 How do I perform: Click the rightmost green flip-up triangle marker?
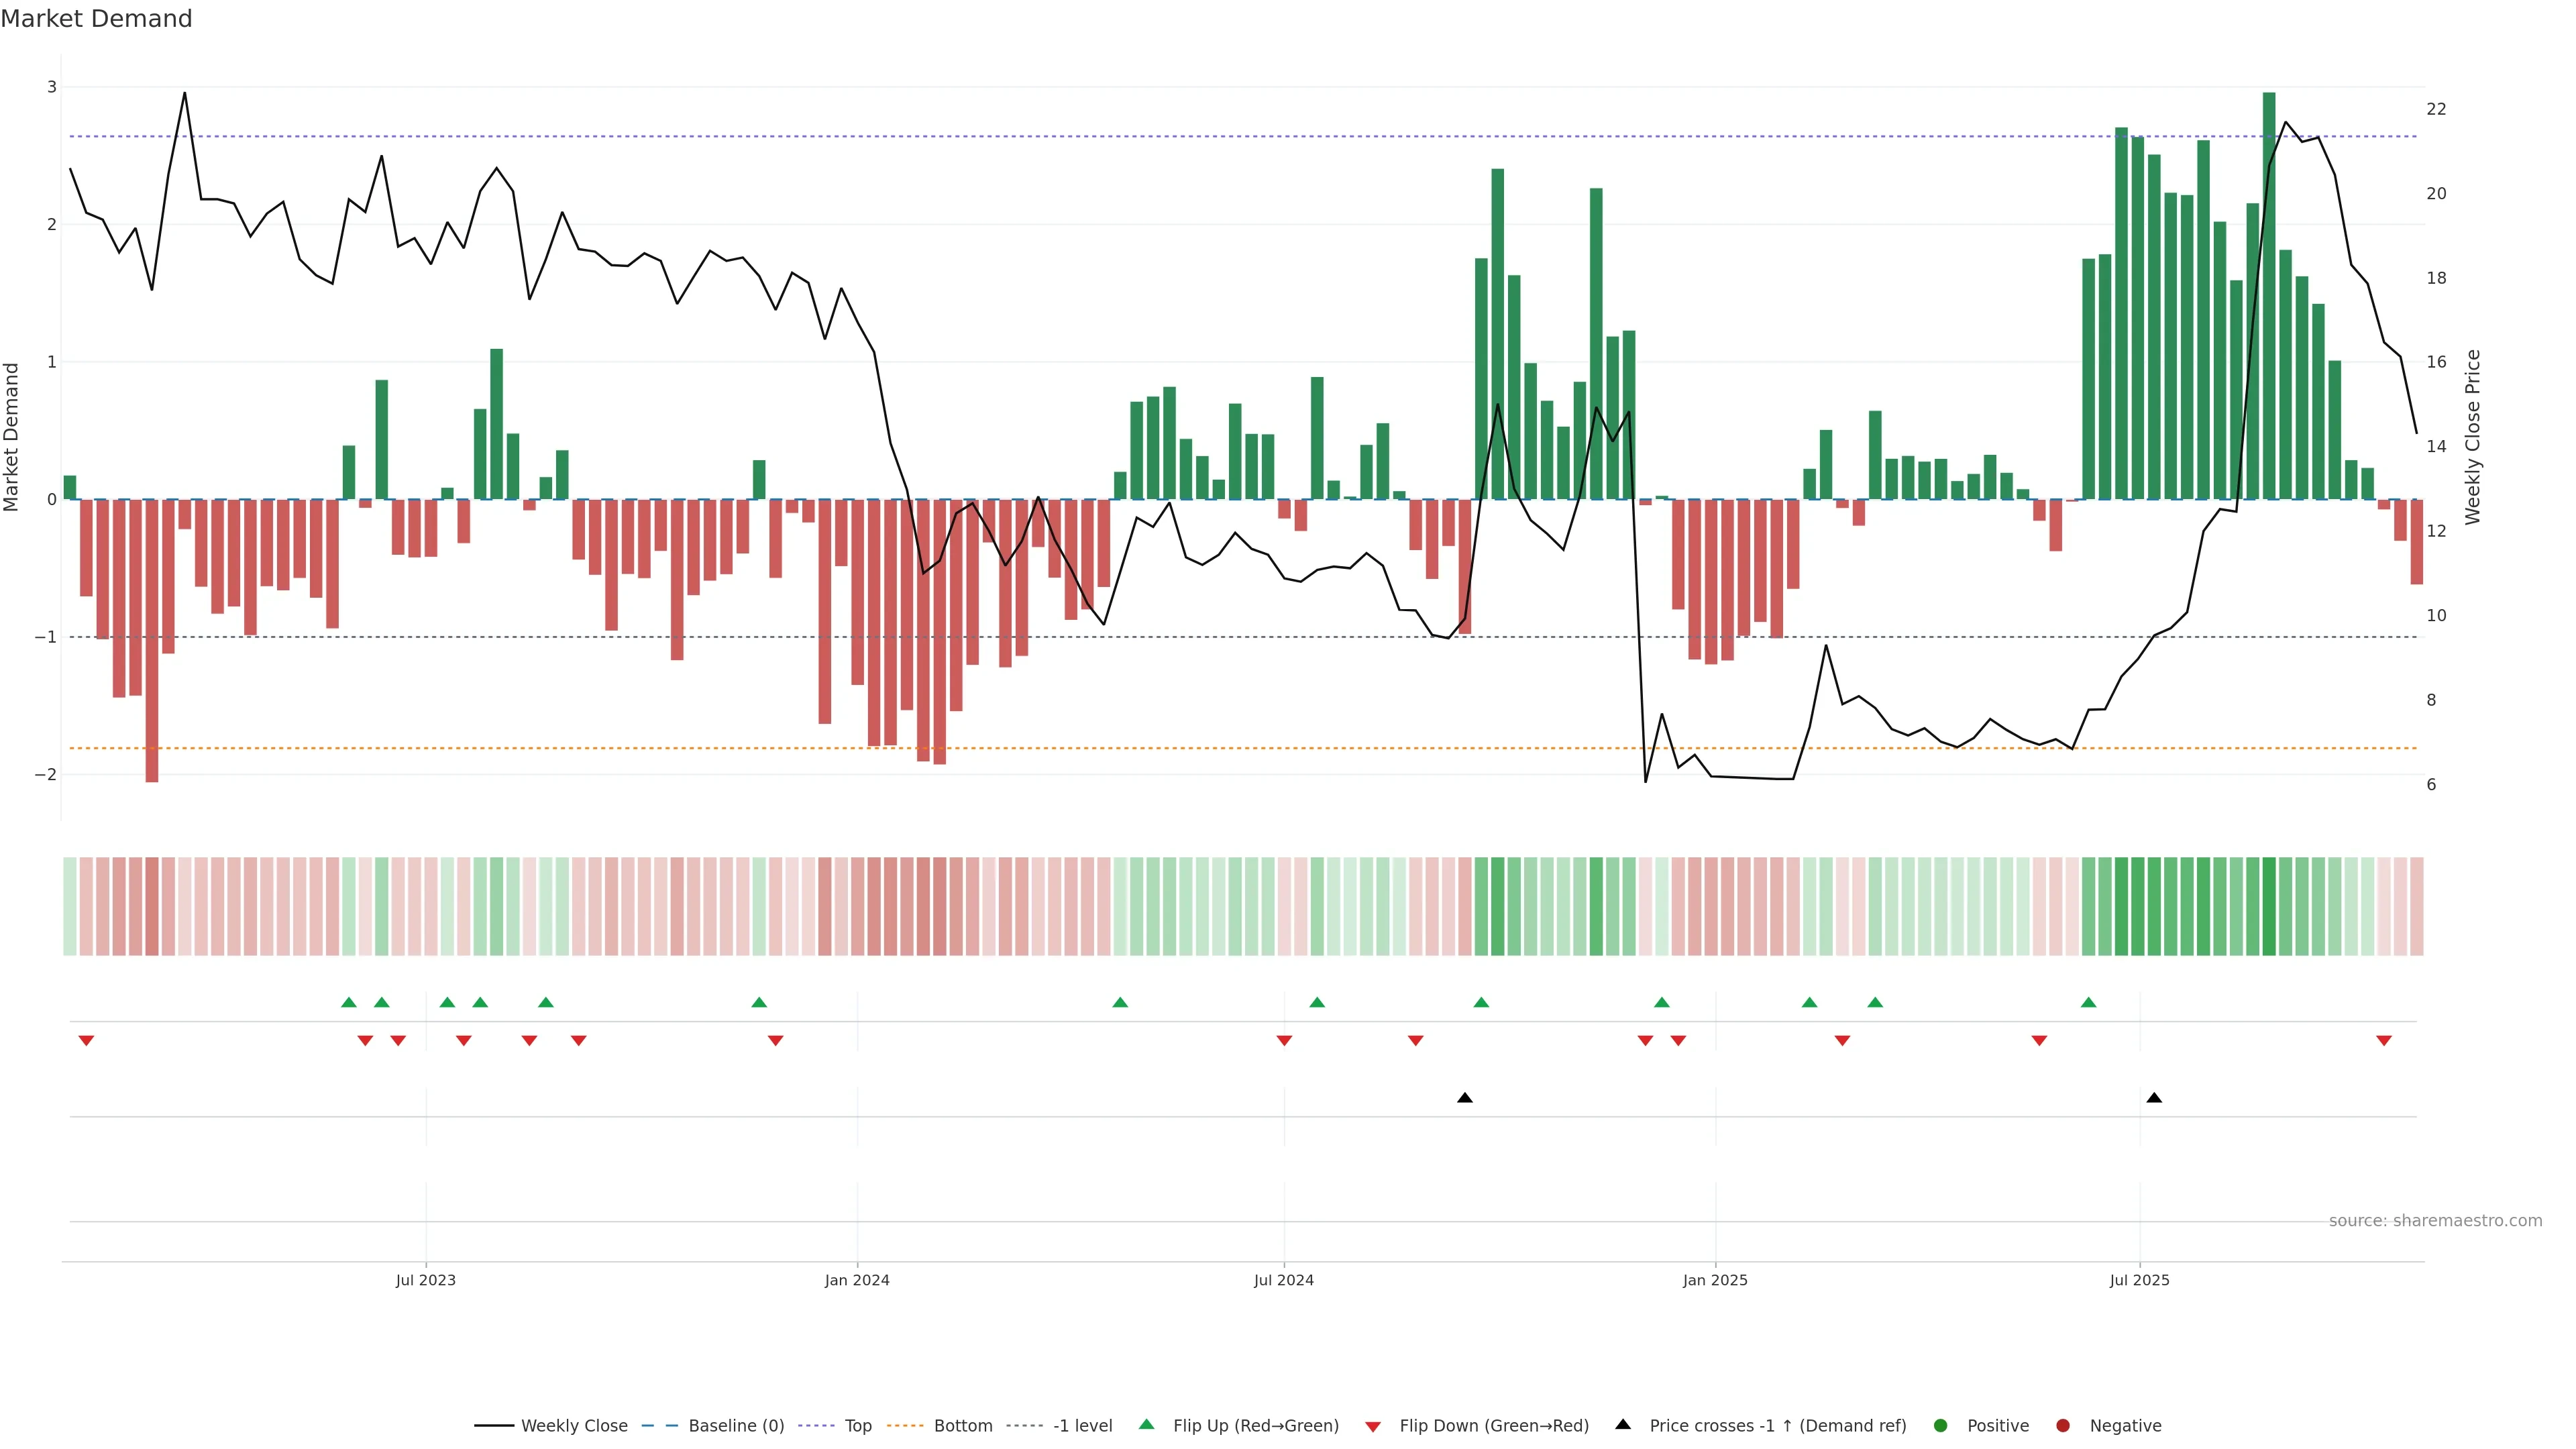point(2088,1002)
